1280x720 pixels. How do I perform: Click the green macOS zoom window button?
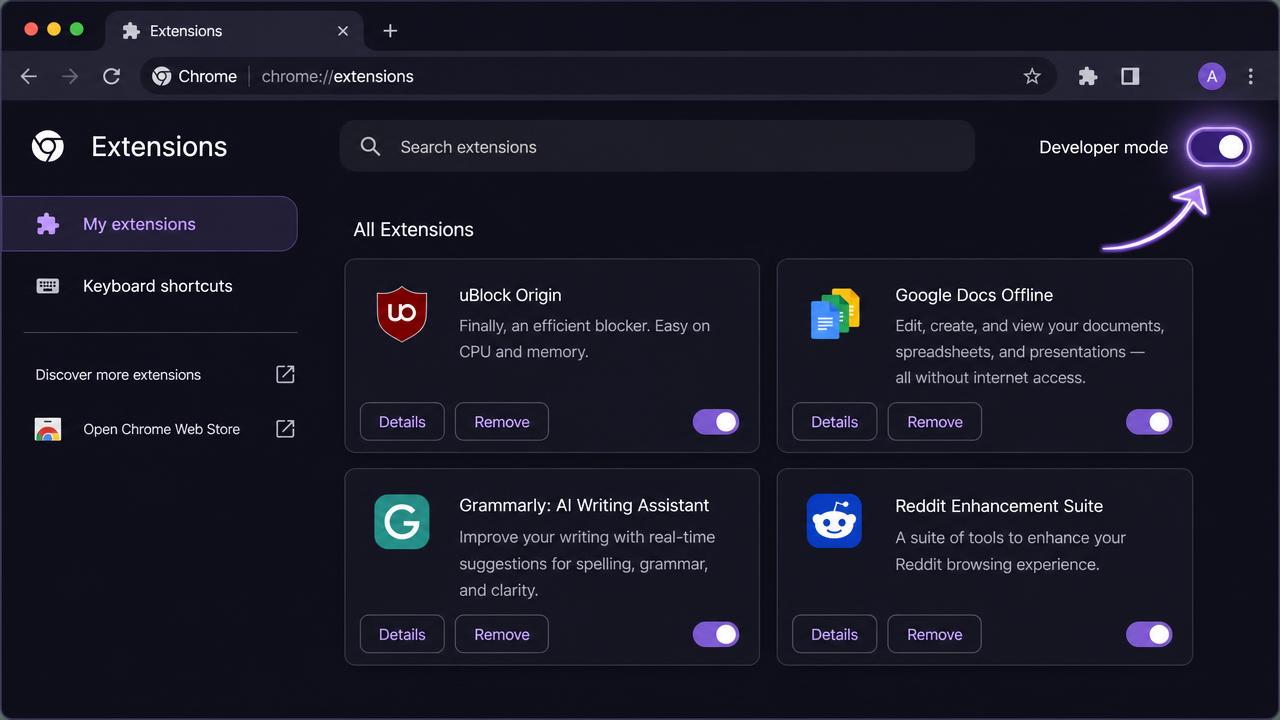pyautogui.click(x=77, y=29)
